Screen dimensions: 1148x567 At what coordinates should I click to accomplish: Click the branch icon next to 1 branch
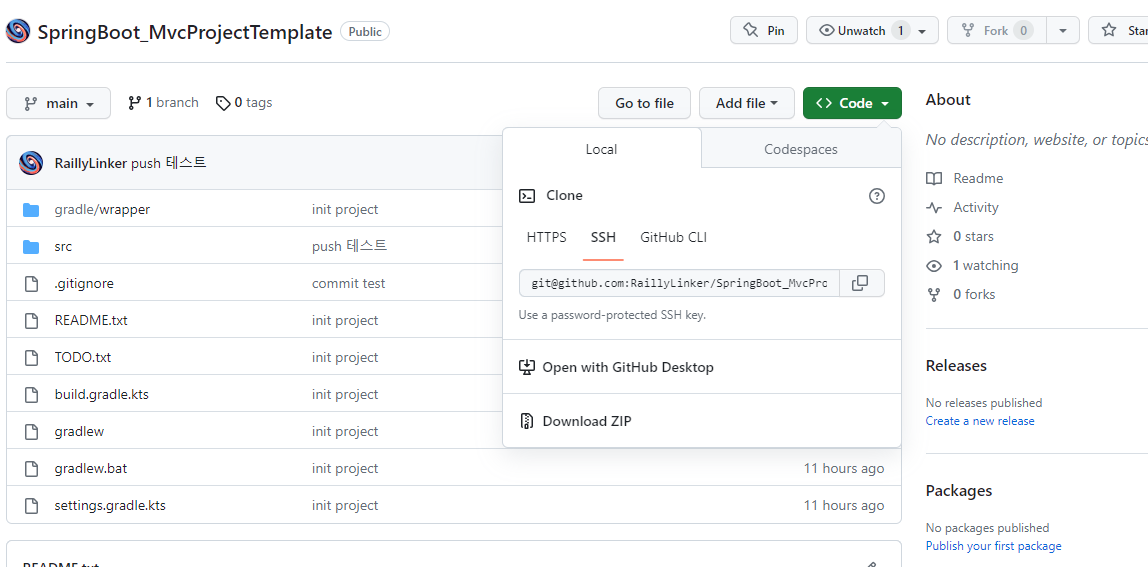pyautogui.click(x=134, y=103)
